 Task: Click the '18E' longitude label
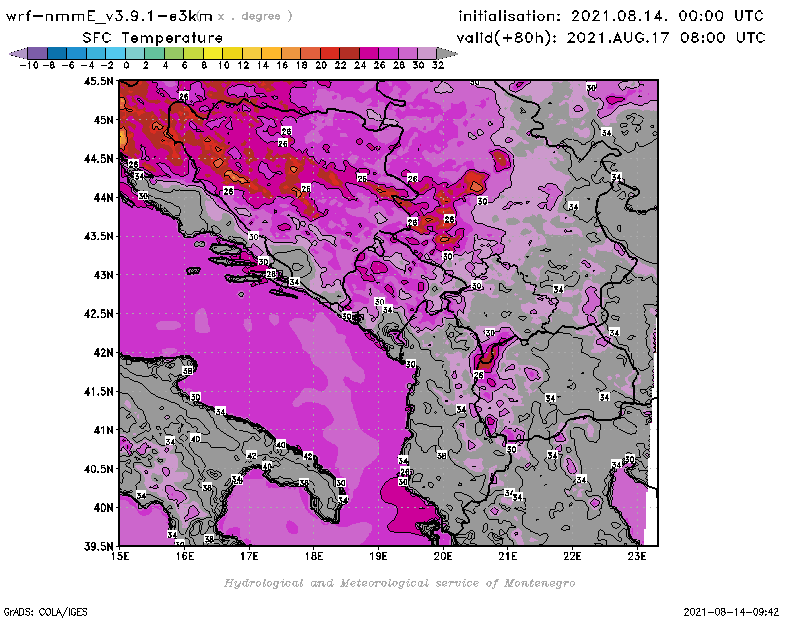314,556
